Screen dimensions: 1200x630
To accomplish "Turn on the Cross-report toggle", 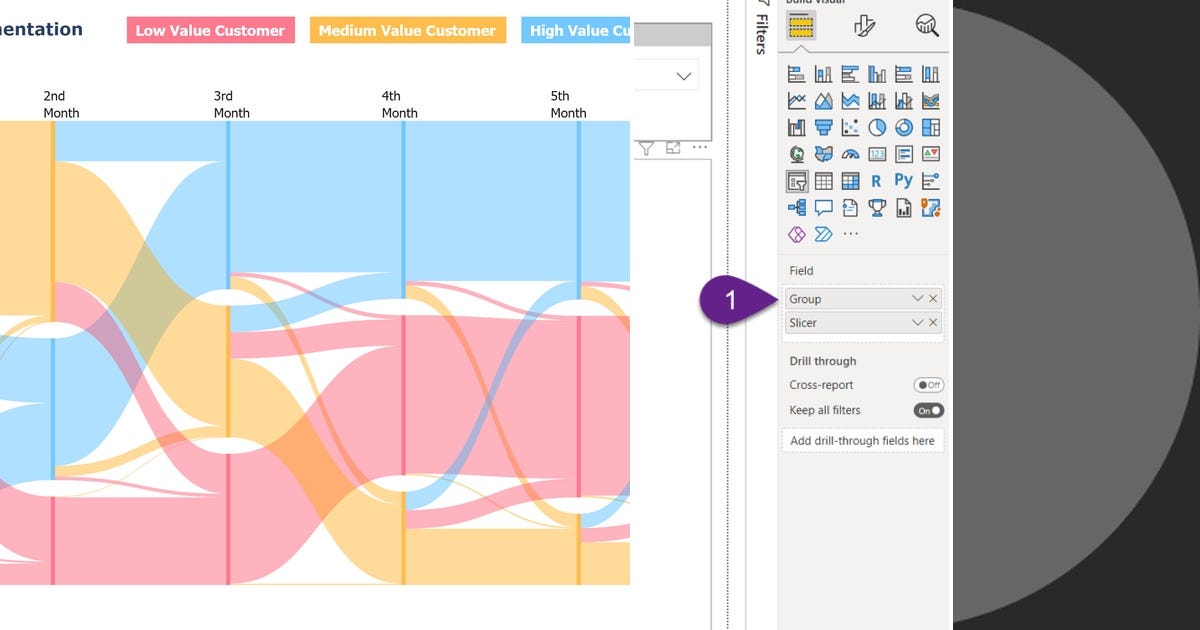I will coord(928,385).
